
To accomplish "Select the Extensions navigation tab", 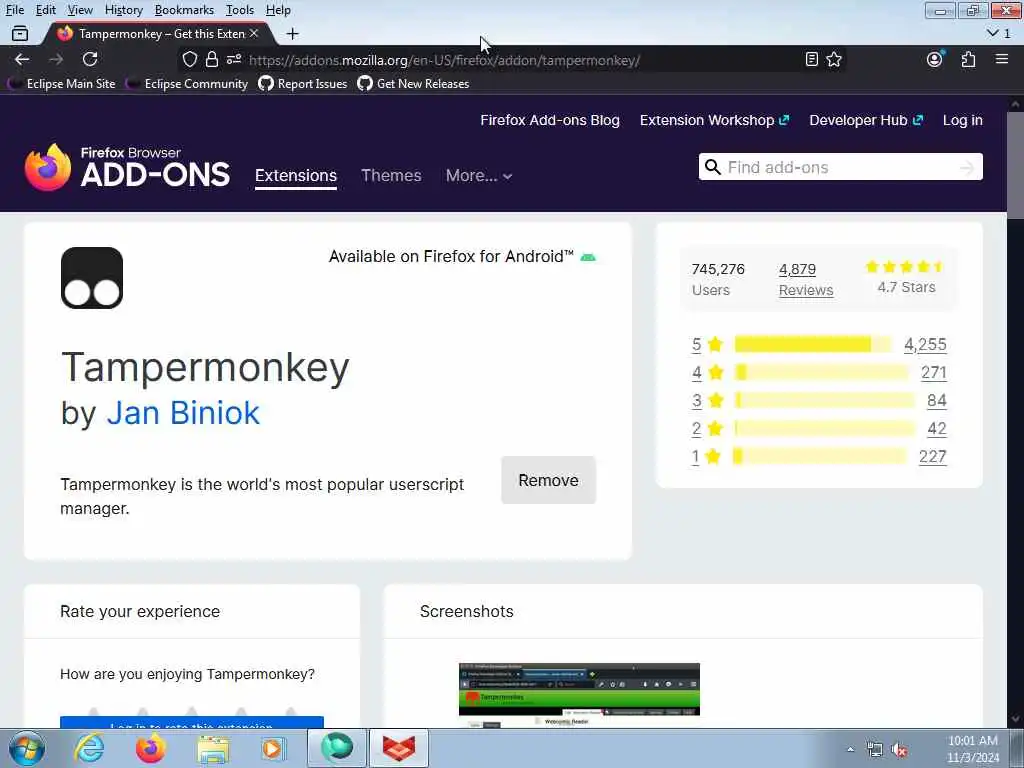I will point(296,176).
